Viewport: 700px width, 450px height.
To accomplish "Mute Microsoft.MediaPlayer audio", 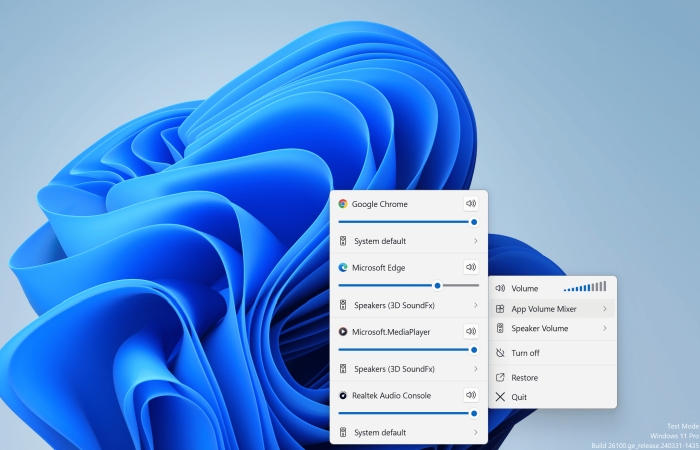I will coord(471,331).
